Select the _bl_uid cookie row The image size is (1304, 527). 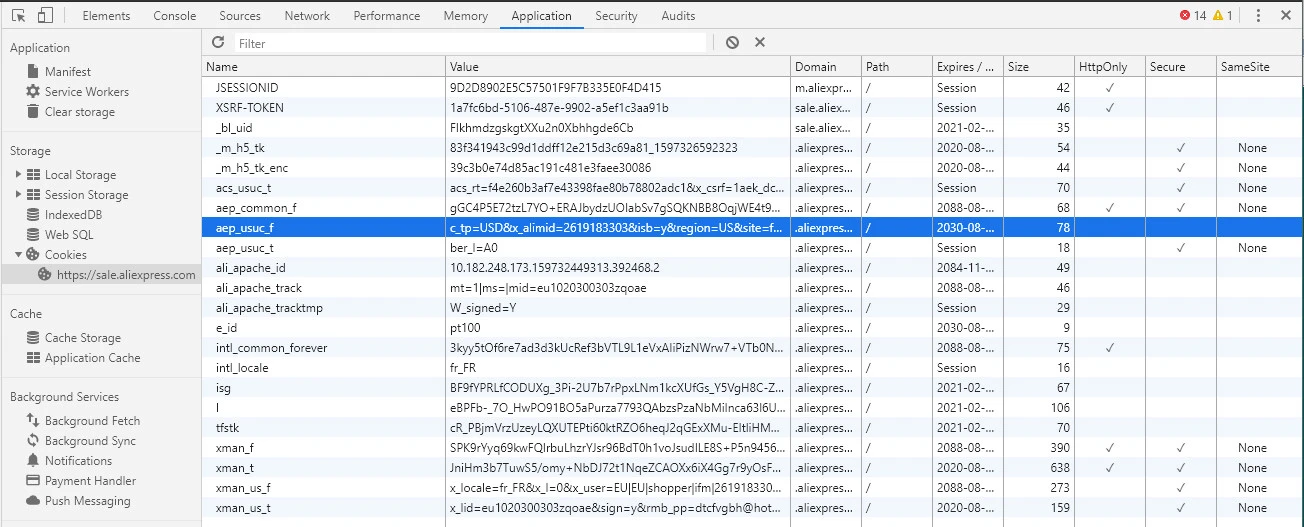tap(753, 128)
